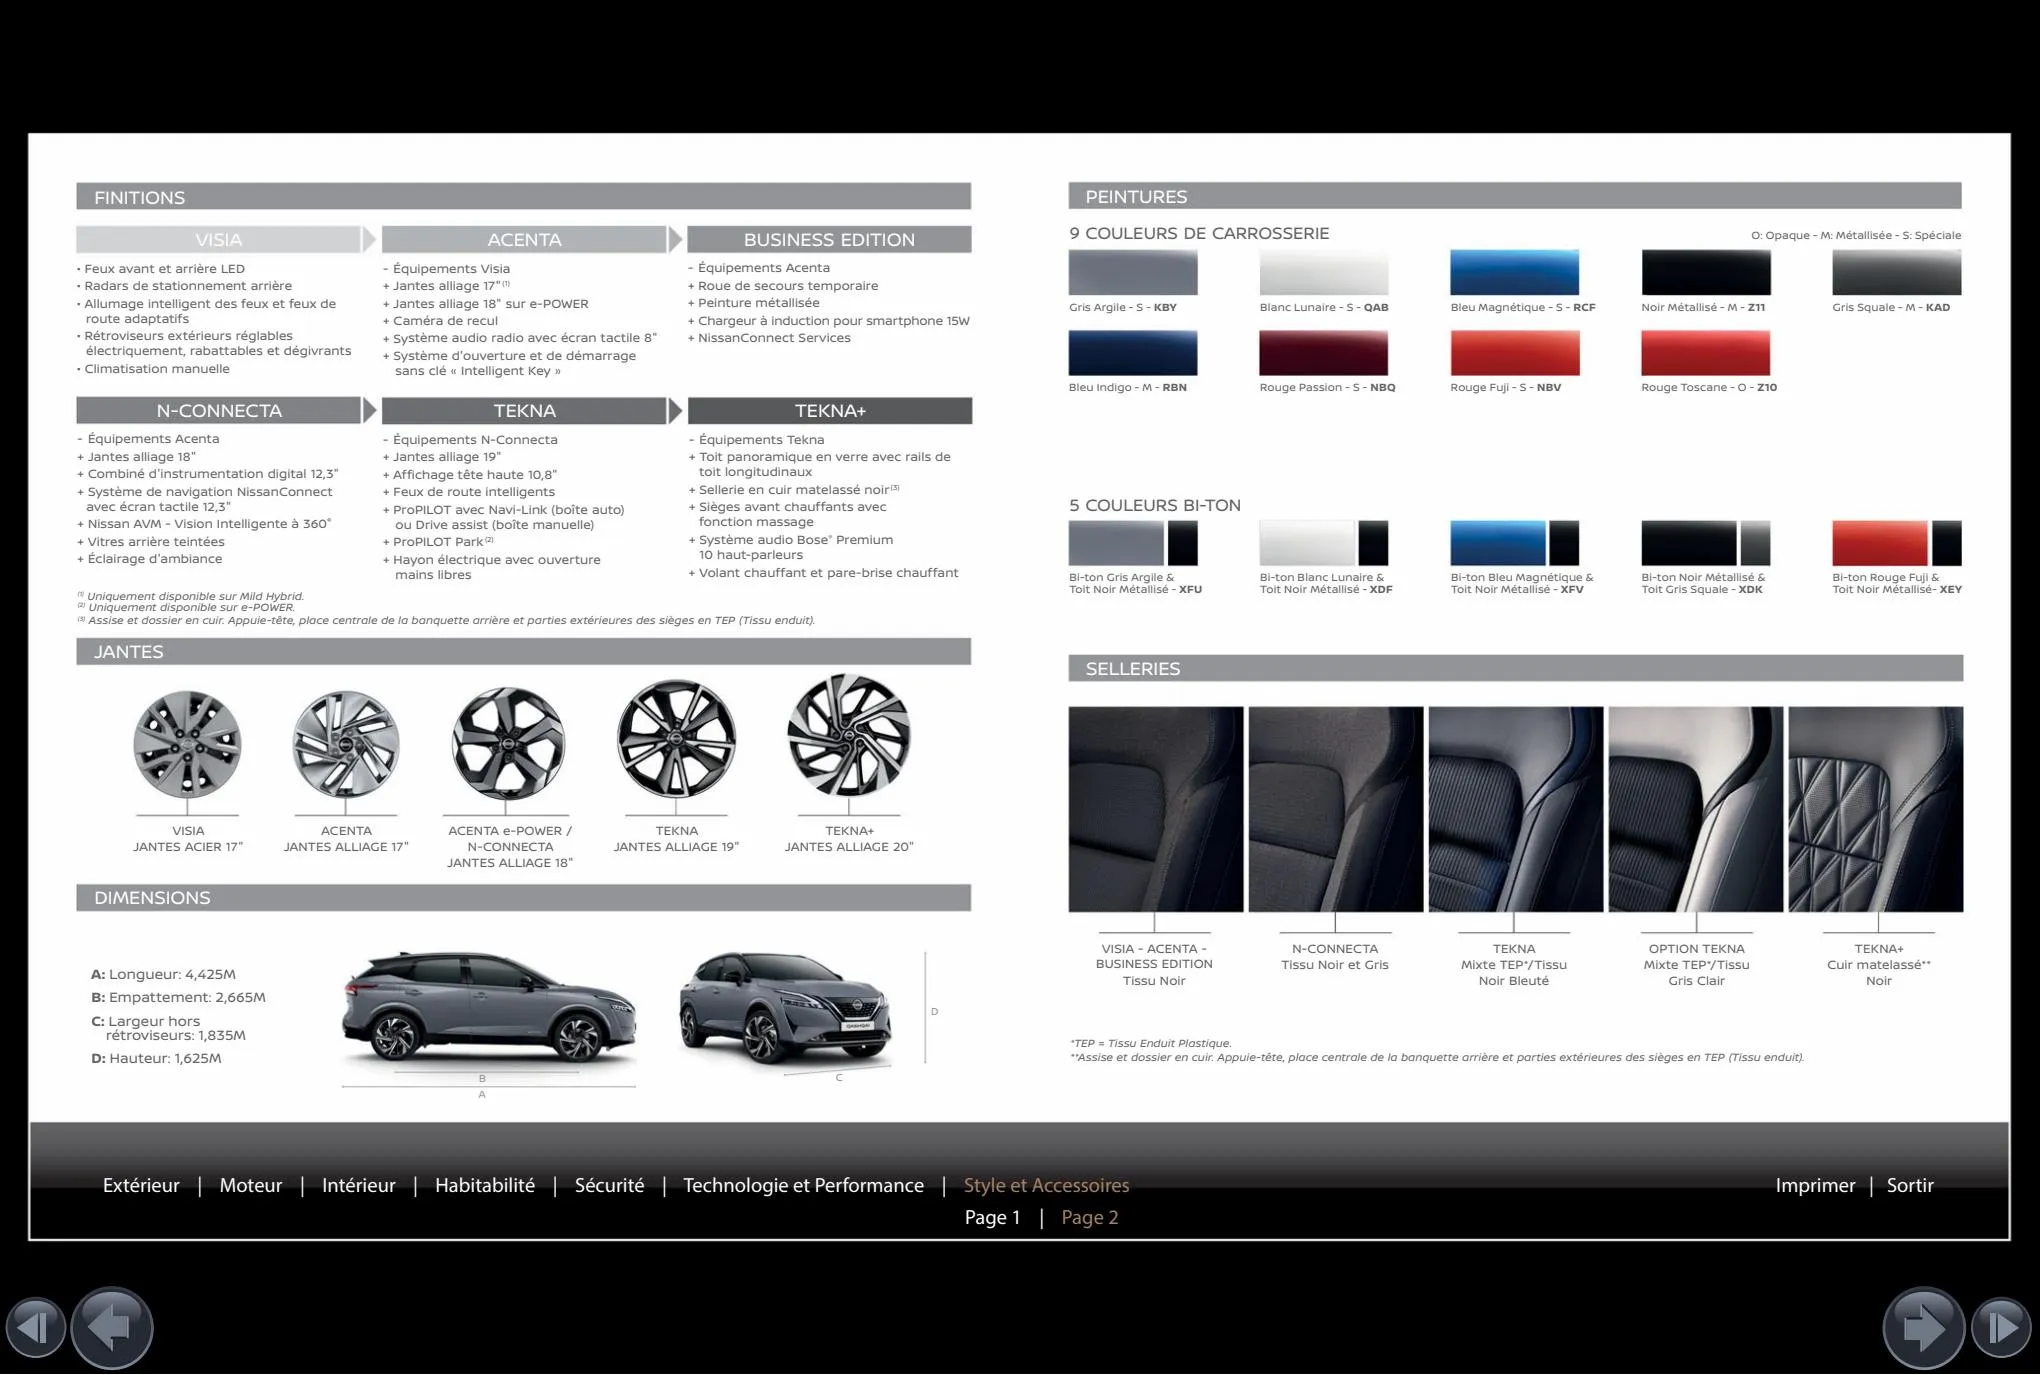The width and height of the screenshot is (2040, 1375).
Task: Click the 'B: Empattement: 2,665M' text
Action: point(178,997)
